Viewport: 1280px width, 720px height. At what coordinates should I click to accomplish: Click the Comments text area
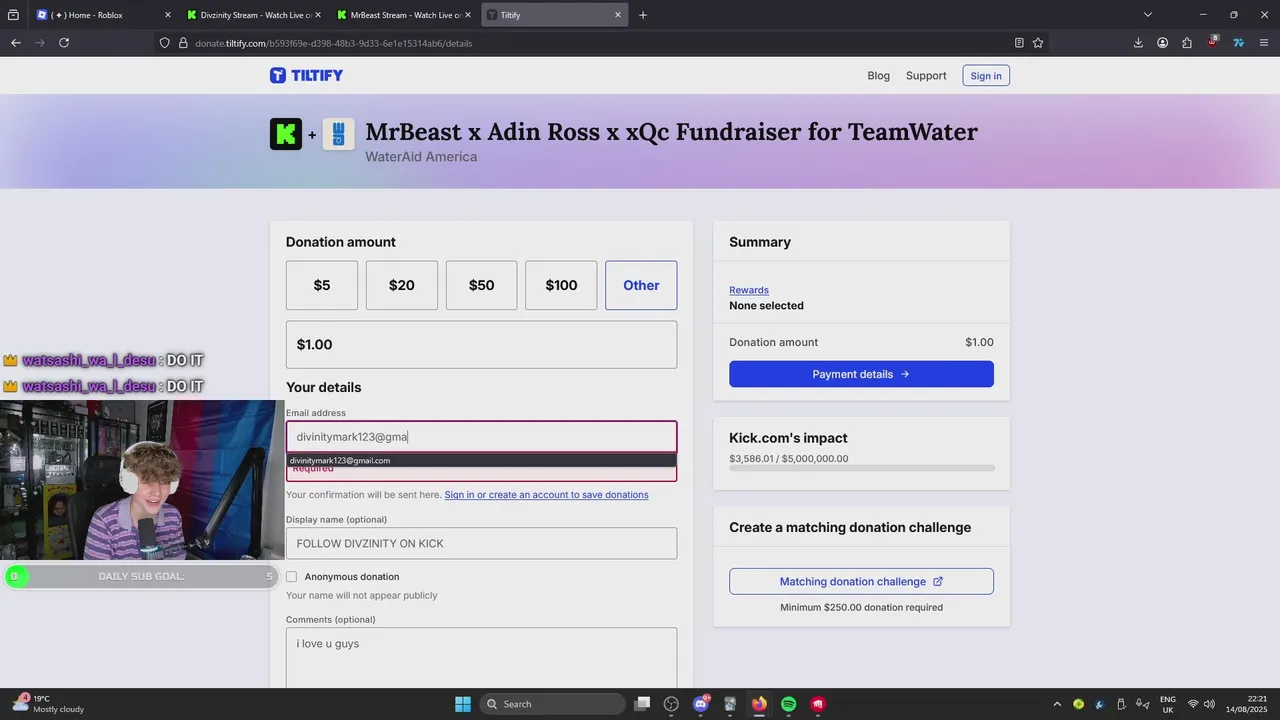[481, 657]
